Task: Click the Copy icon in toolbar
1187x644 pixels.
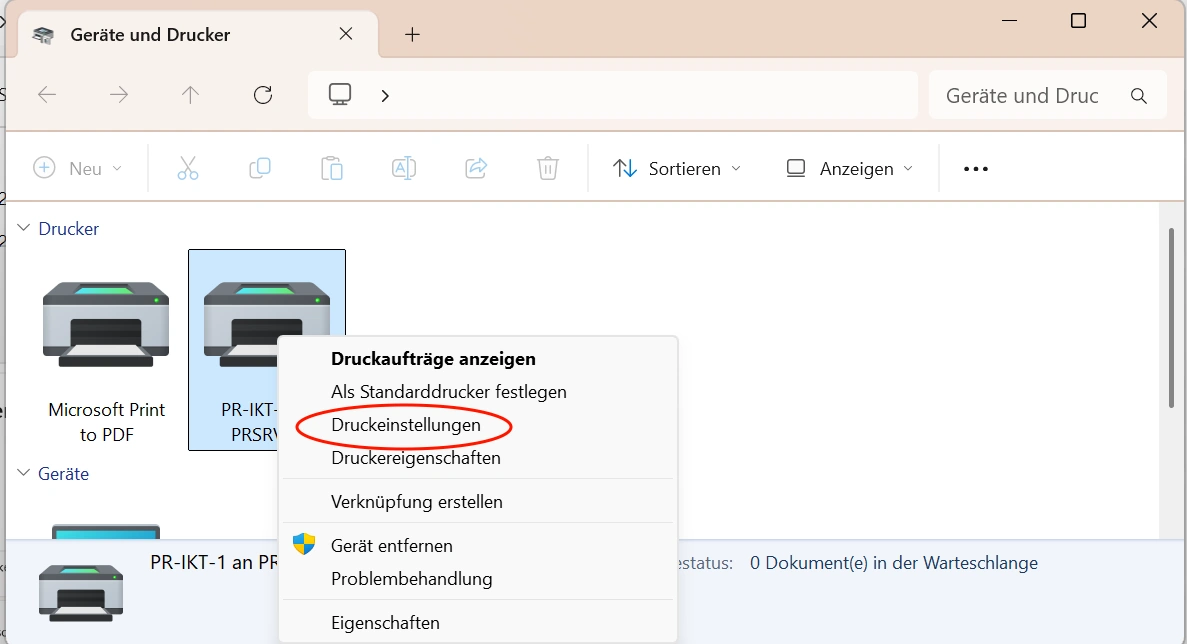Action: point(260,168)
